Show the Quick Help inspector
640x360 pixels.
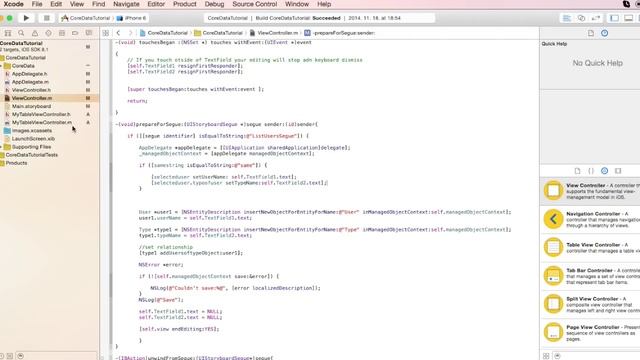point(604,33)
